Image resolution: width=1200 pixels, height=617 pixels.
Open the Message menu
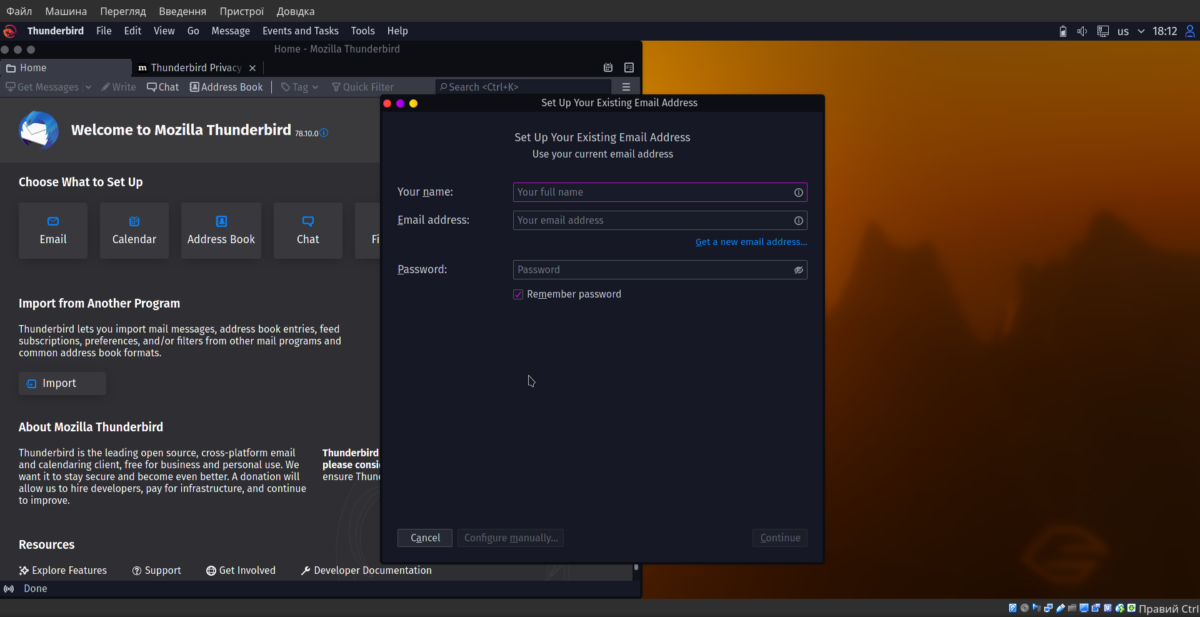tap(231, 31)
